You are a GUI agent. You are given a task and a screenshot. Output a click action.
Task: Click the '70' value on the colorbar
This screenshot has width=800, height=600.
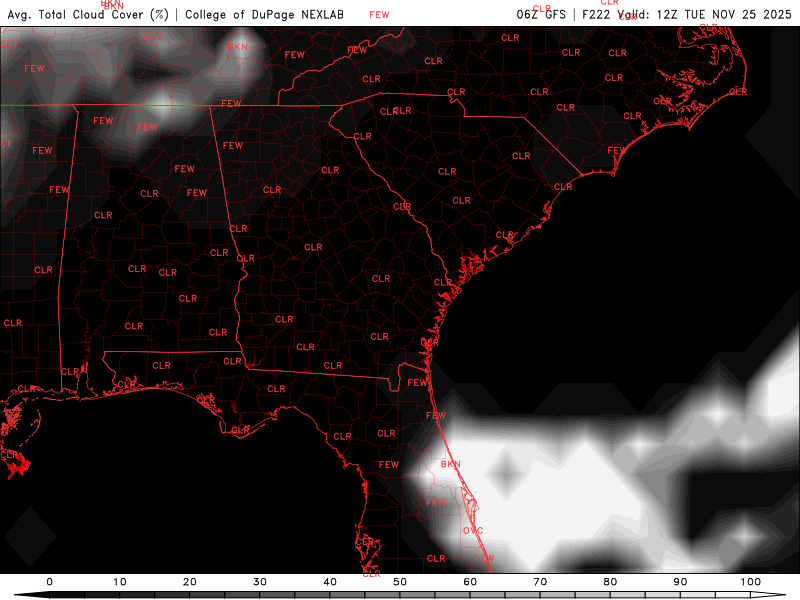click(540, 582)
